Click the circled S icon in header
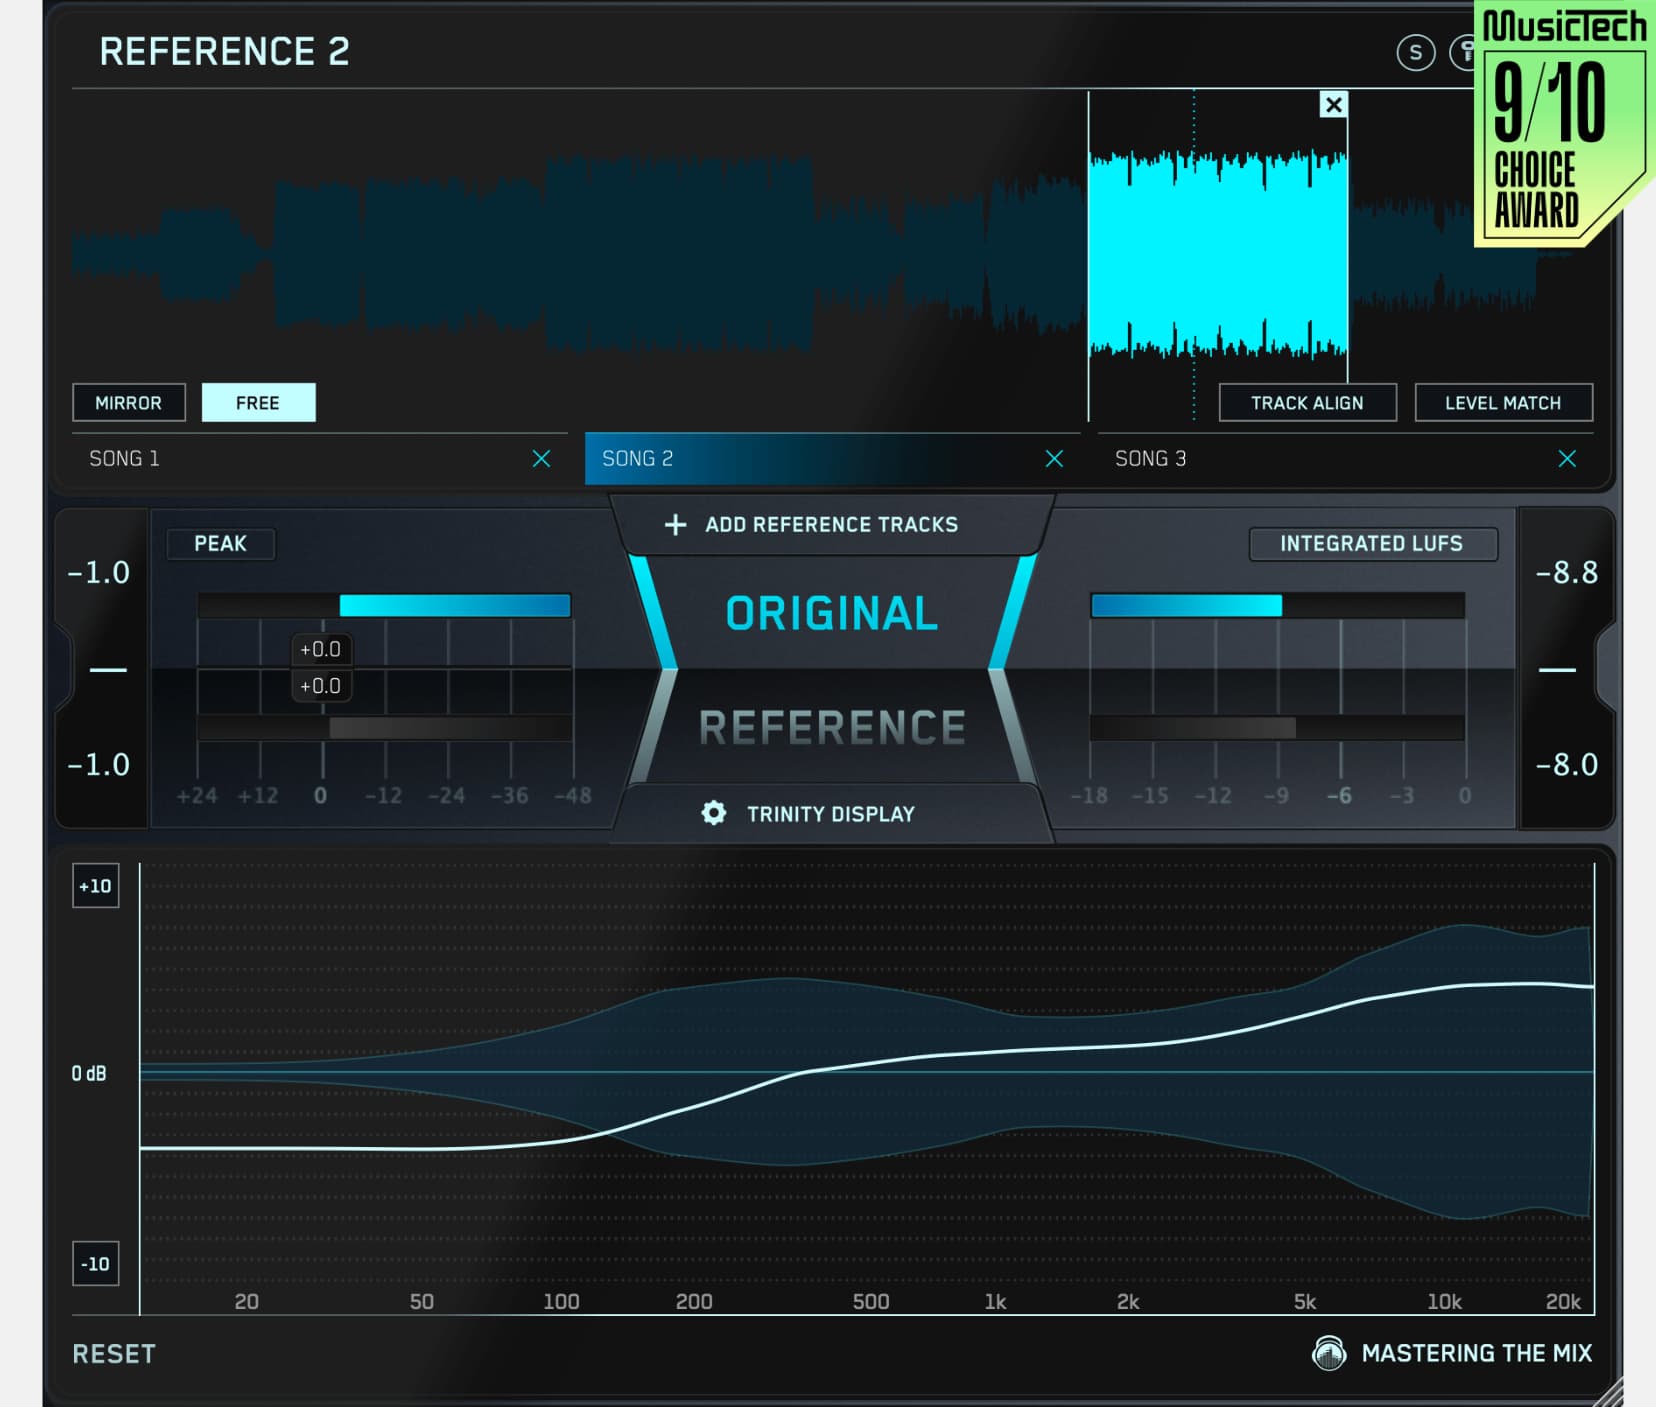The width and height of the screenshot is (1656, 1407). tap(1415, 53)
